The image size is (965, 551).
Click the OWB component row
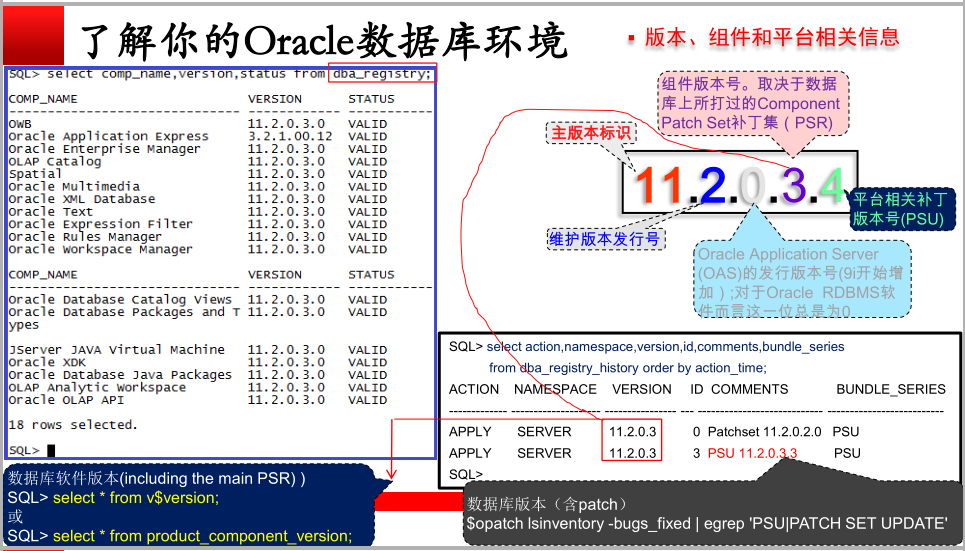[x=198, y=124]
